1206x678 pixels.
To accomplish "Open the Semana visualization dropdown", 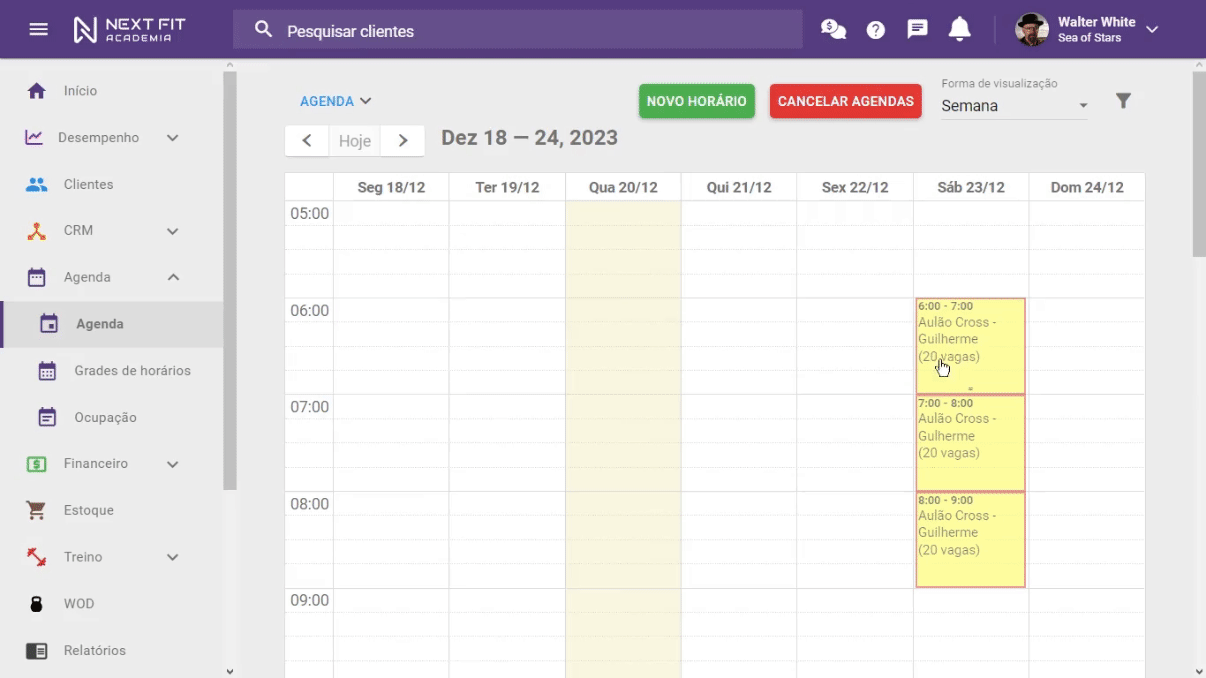I will coord(1013,105).
